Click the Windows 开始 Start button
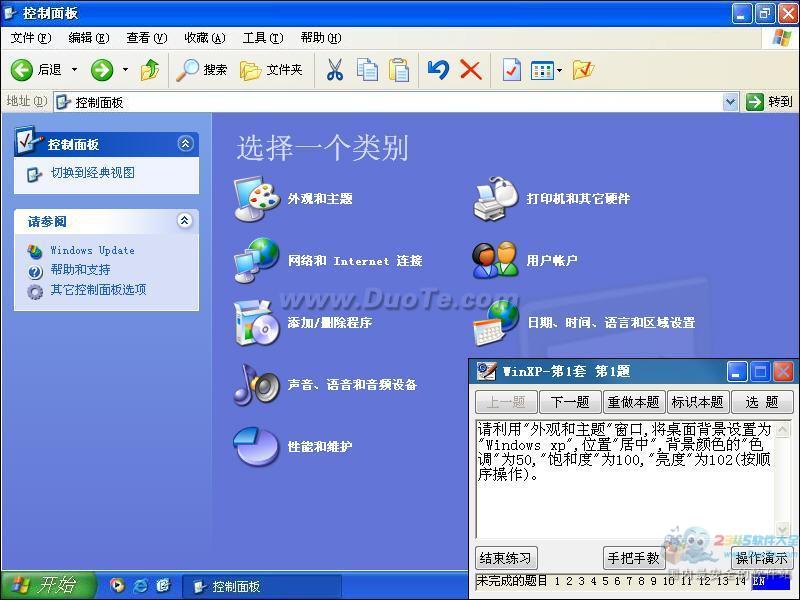 (x=47, y=586)
